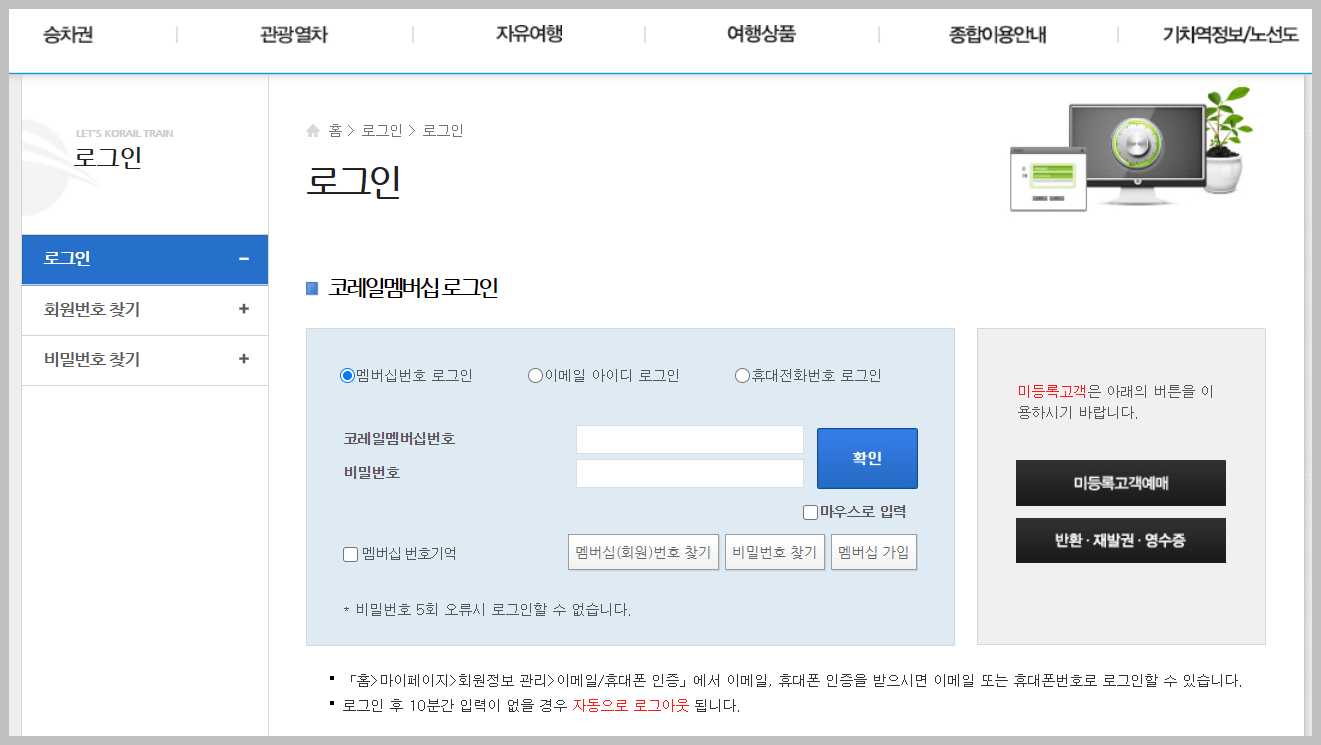Click the monitor and plant login illustration

(1131, 150)
